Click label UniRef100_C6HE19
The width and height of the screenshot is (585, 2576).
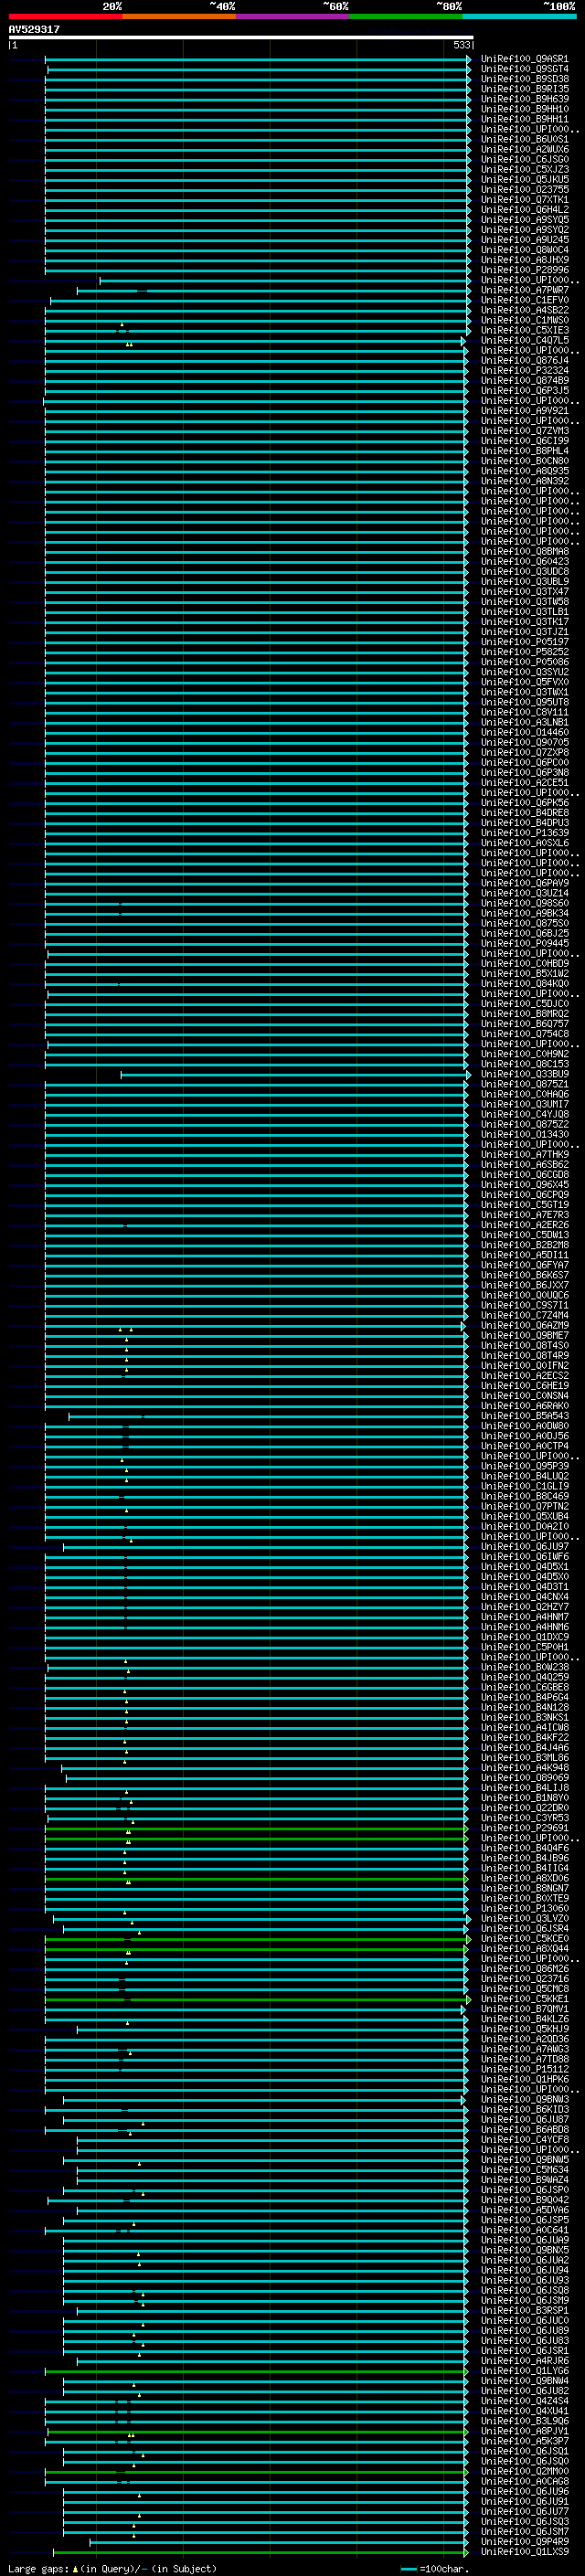(x=524, y=1385)
